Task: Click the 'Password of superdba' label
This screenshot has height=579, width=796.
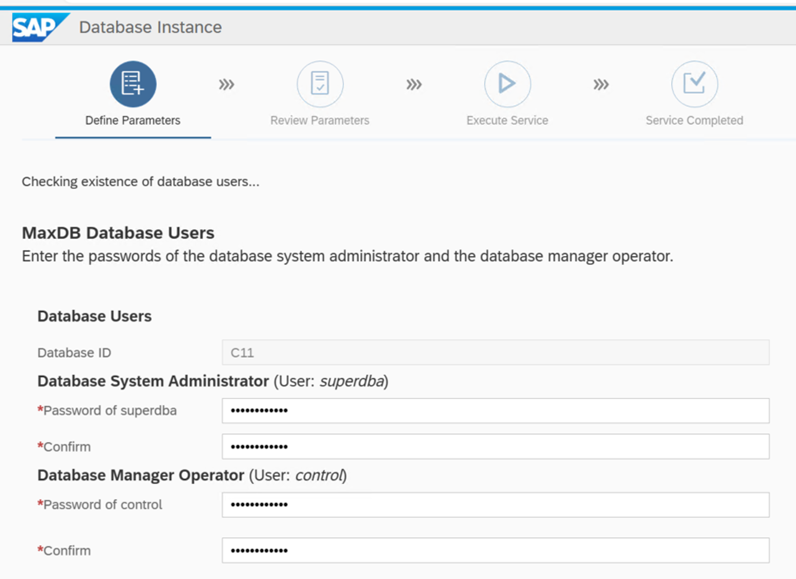Action: 107,411
